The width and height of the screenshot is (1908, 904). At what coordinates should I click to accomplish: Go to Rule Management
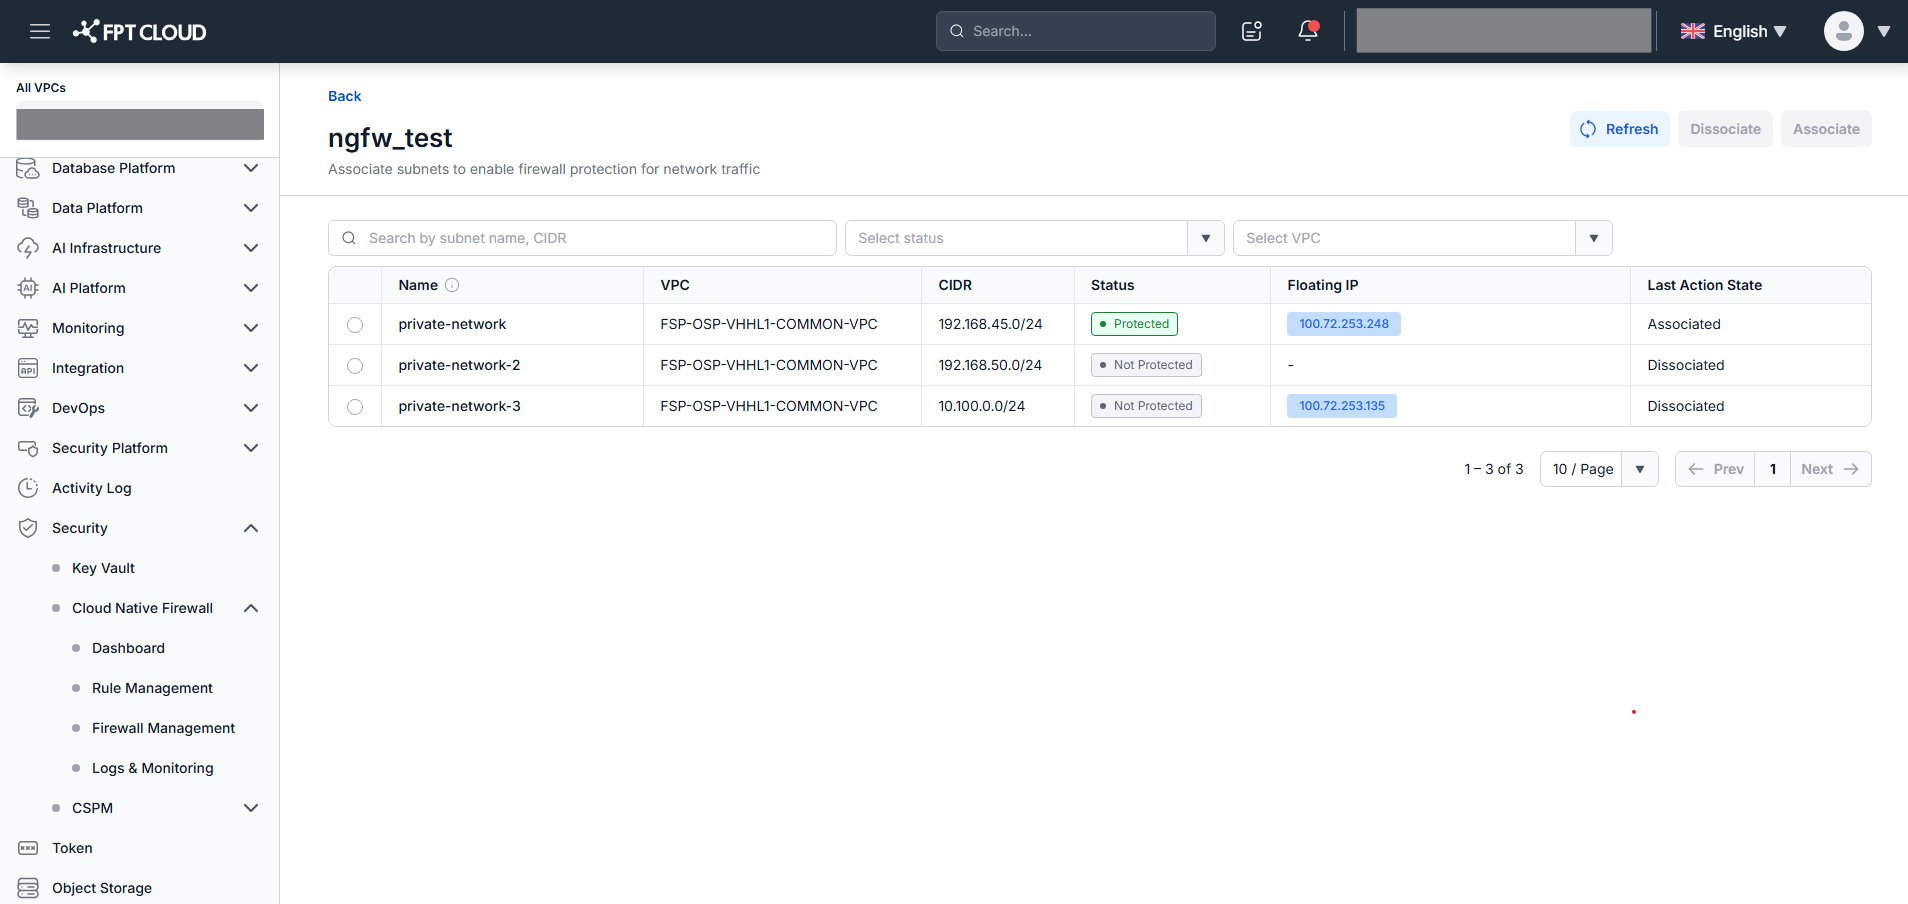pos(152,688)
